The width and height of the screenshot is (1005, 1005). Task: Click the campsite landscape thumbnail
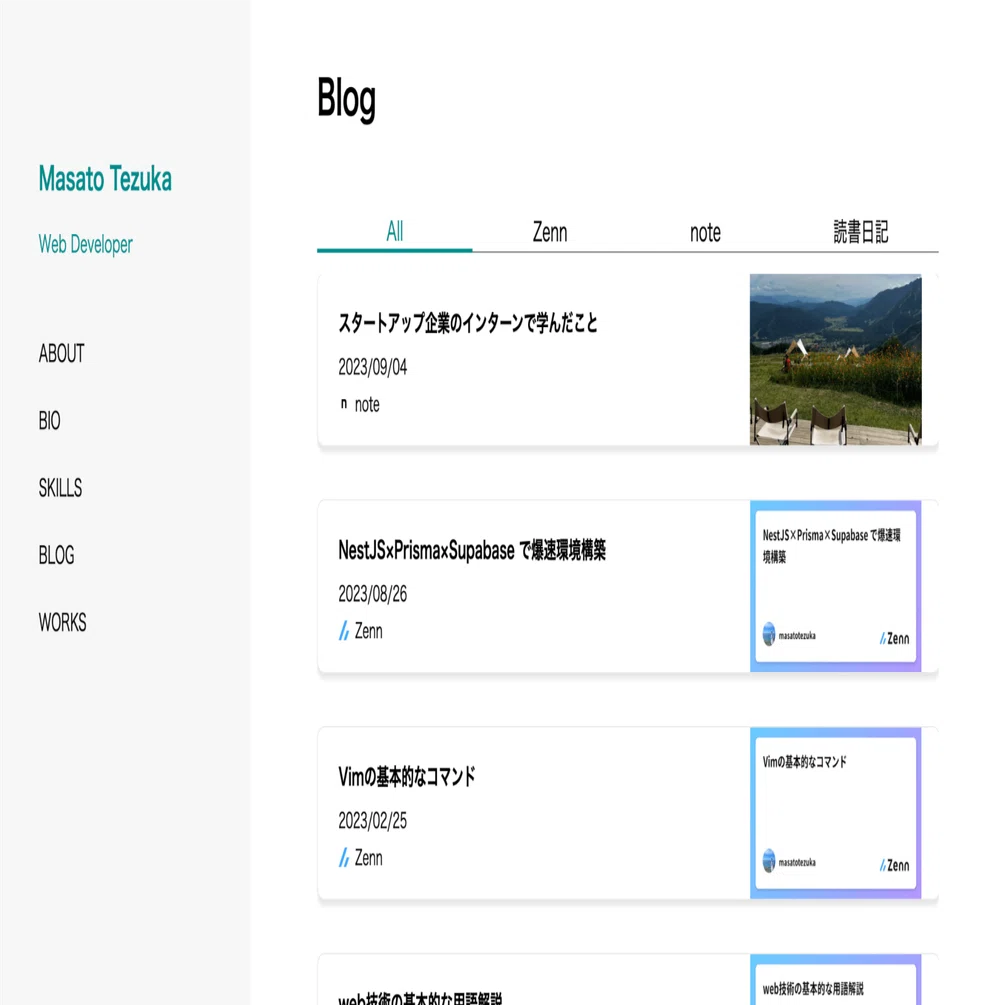click(836, 360)
